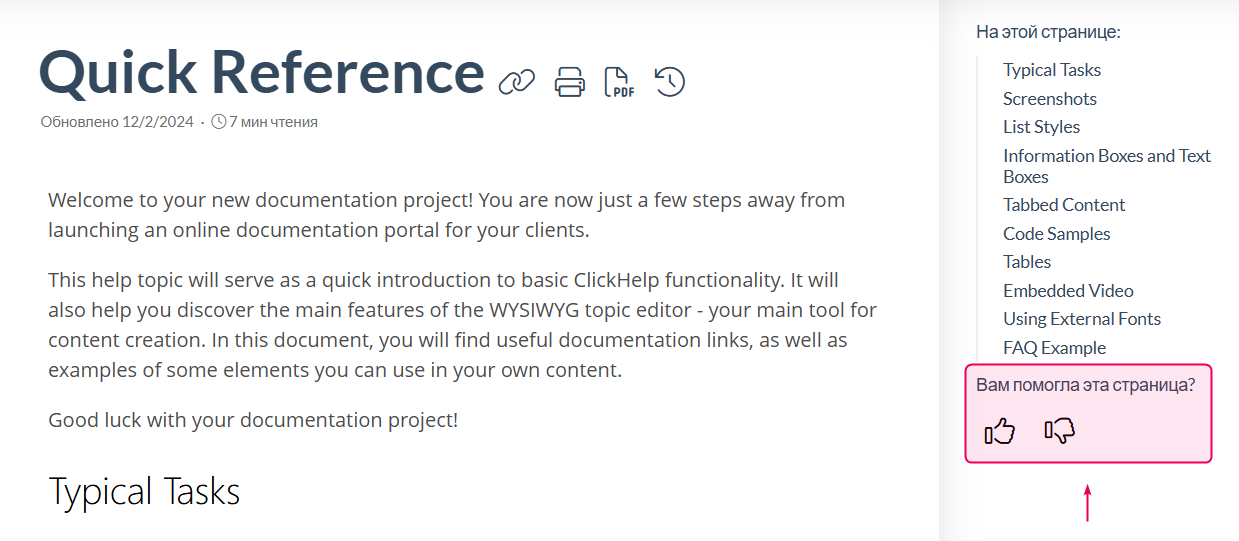Open the Embedded Video section link

pos(1068,291)
